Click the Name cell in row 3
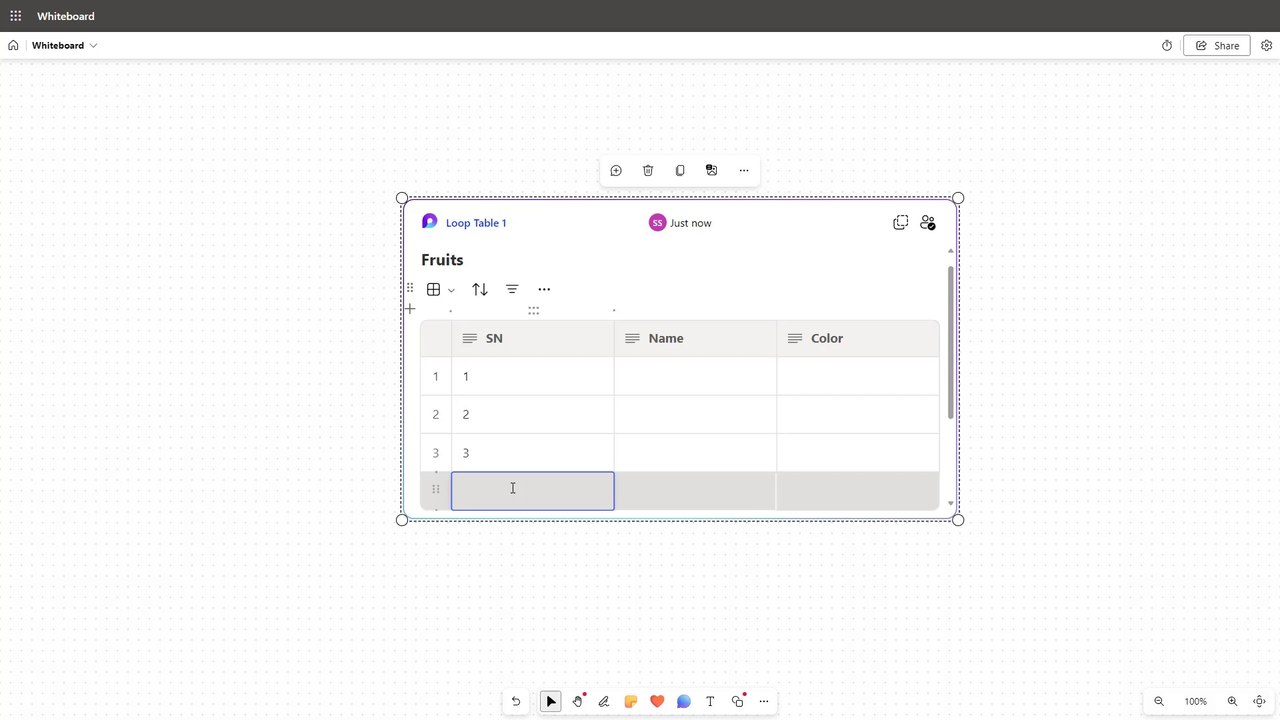 click(x=695, y=453)
